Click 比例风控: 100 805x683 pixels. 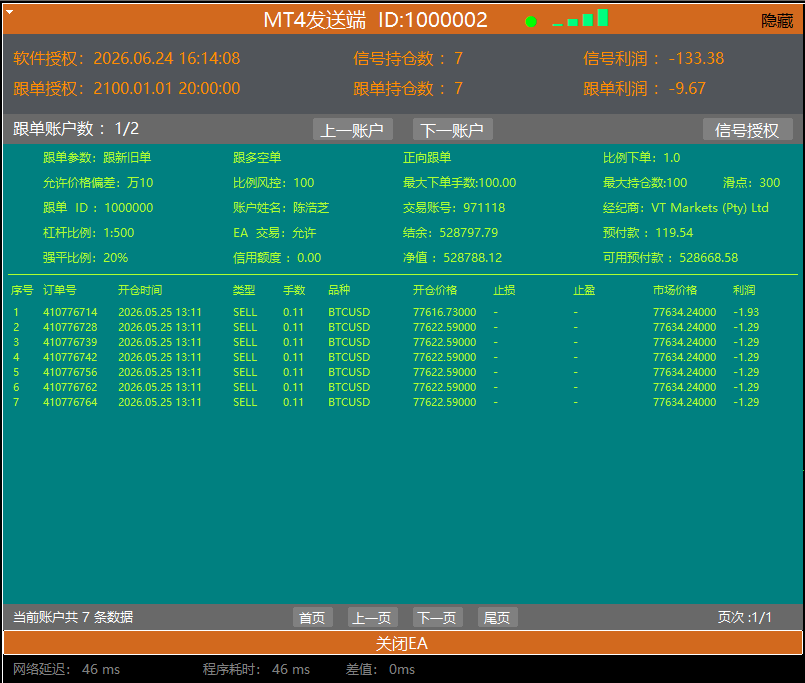click(274, 183)
